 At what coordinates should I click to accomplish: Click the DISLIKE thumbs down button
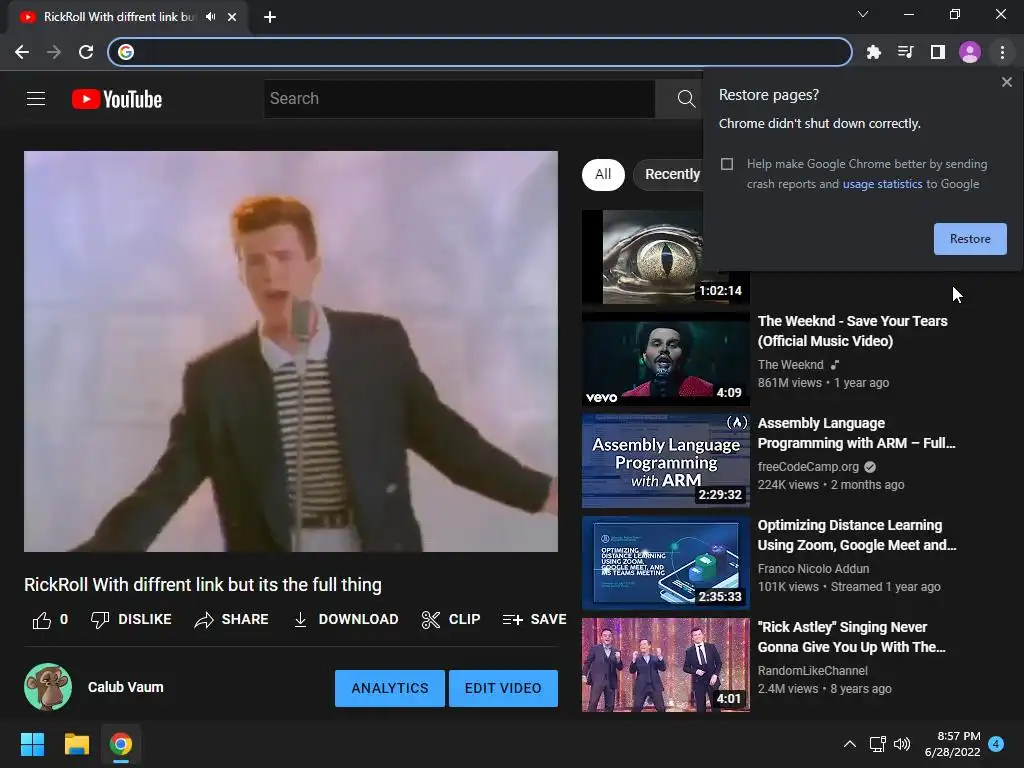(131, 619)
